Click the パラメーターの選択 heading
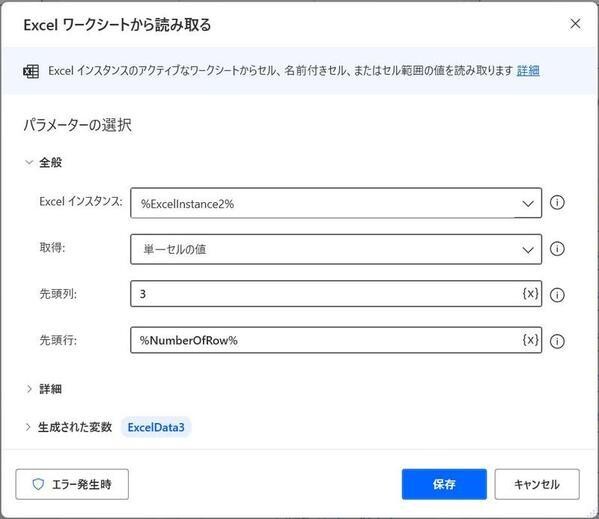The height and width of the screenshot is (519, 599). [x=78, y=125]
